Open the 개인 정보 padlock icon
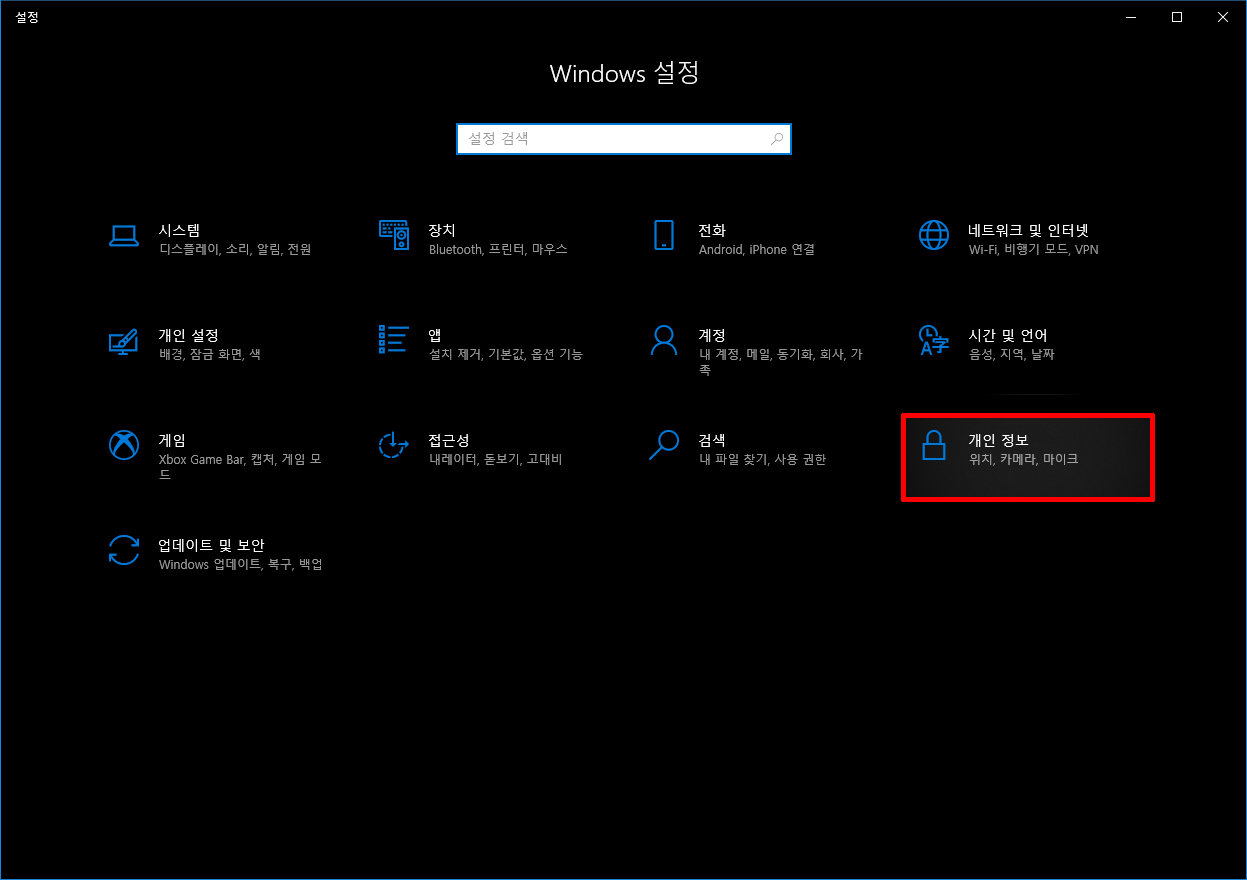The height and width of the screenshot is (880, 1247). (x=934, y=445)
